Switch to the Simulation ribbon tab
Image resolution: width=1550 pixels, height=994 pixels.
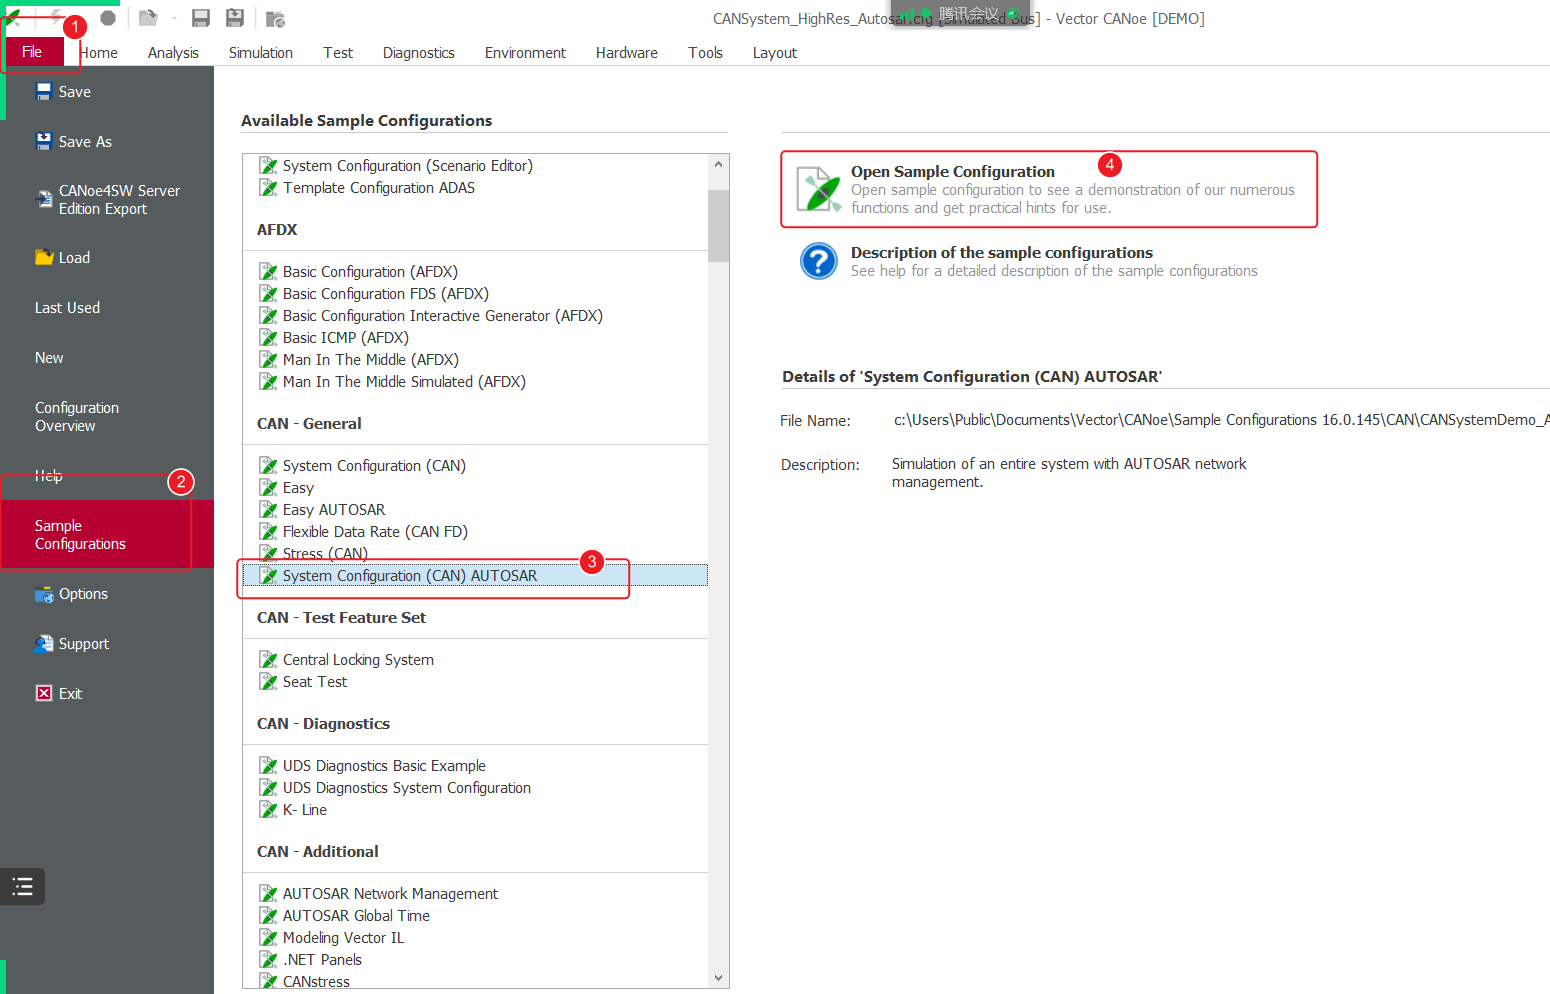pos(261,53)
